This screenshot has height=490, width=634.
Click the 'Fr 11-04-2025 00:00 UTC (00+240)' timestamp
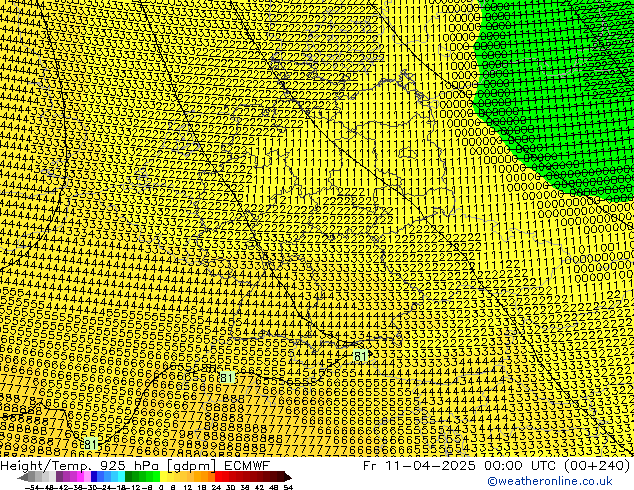[x=497, y=465]
